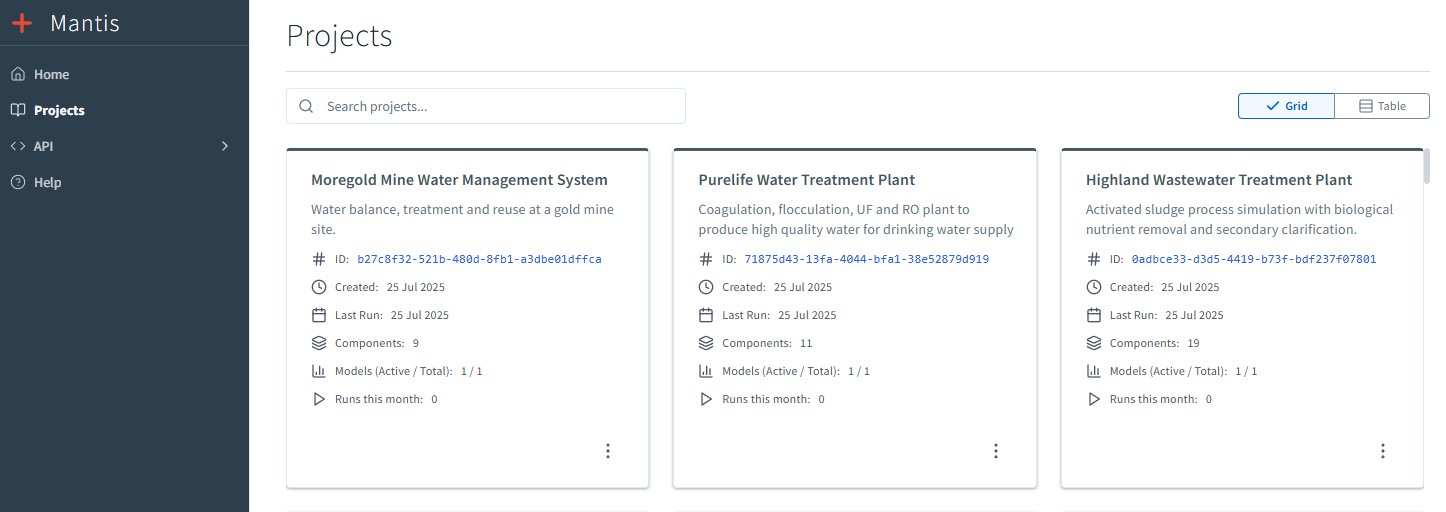Click 'Runs this month: 0' on Highland card
Screen dimensions: 1446x512
1161,399
